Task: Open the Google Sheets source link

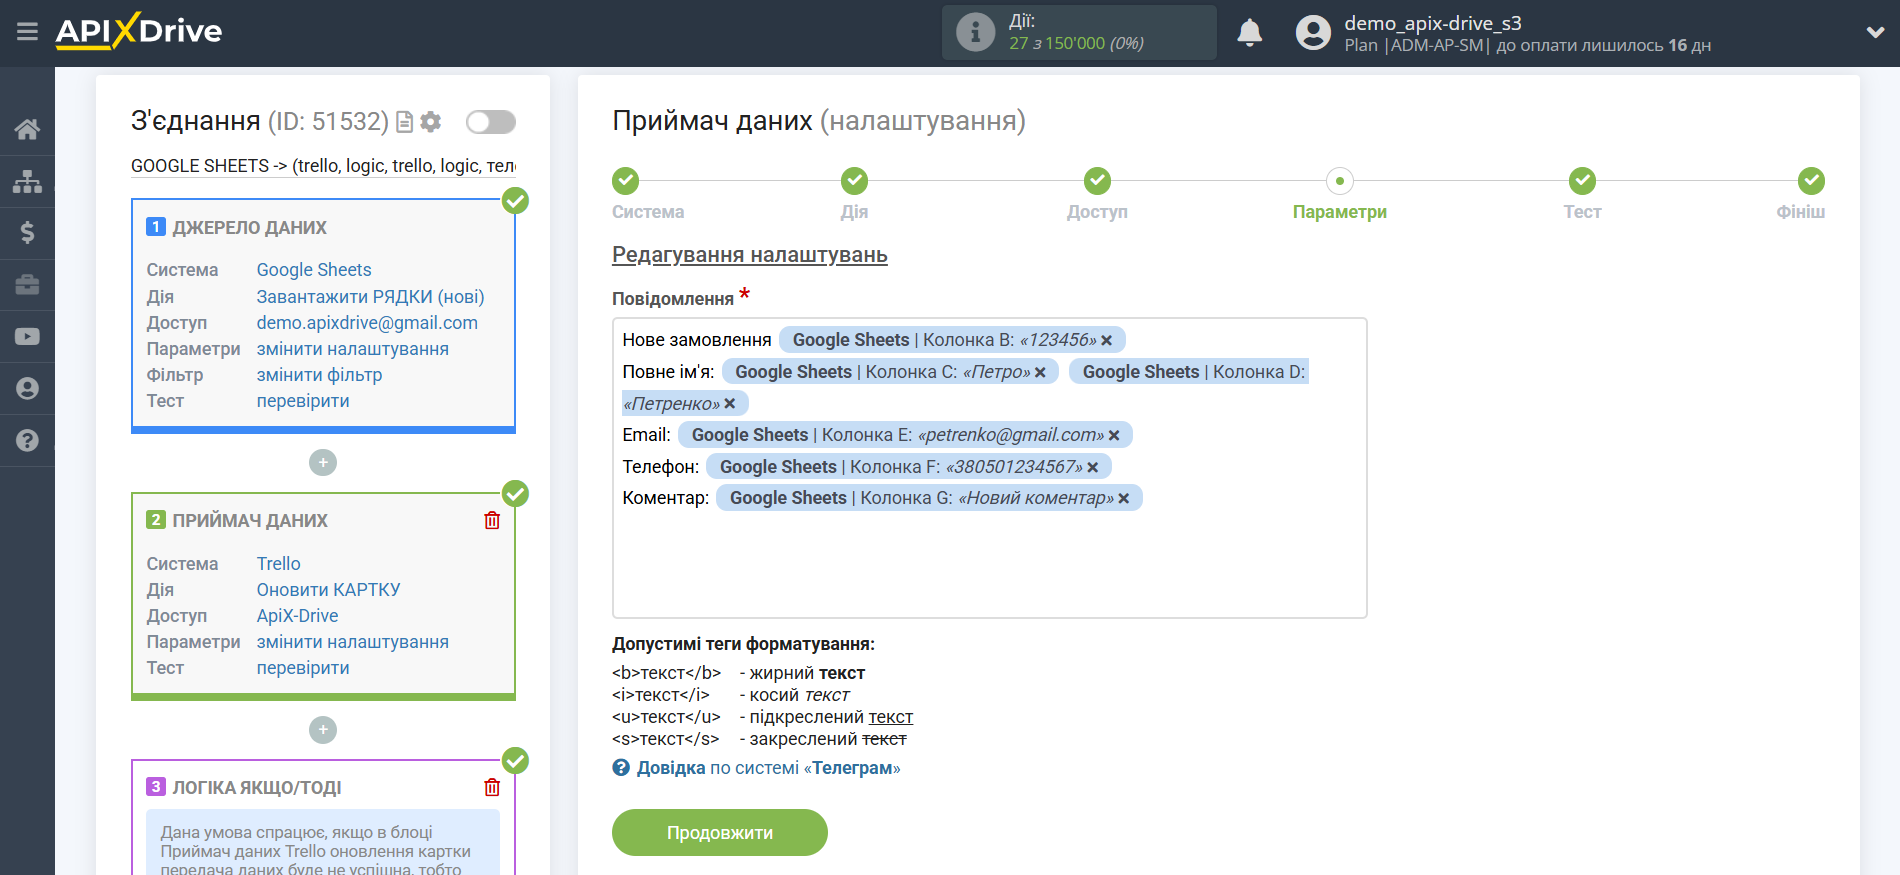Action: click(314, 270)
